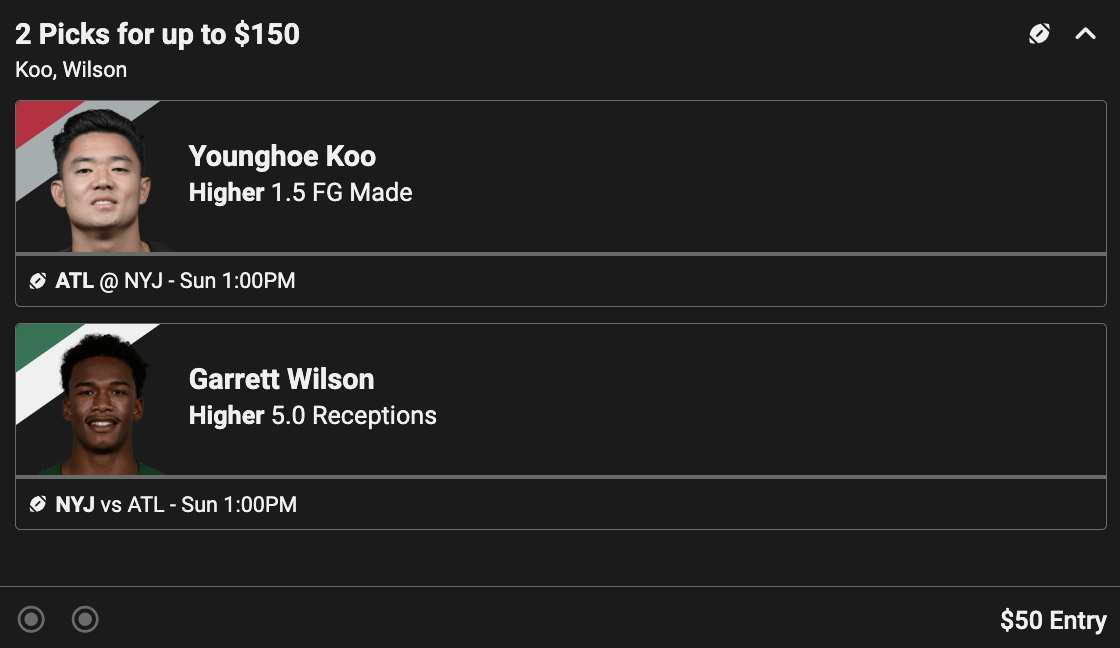
Task: Click the red-gray team stripe on Koo card
Action: click(x=43, y=132)
